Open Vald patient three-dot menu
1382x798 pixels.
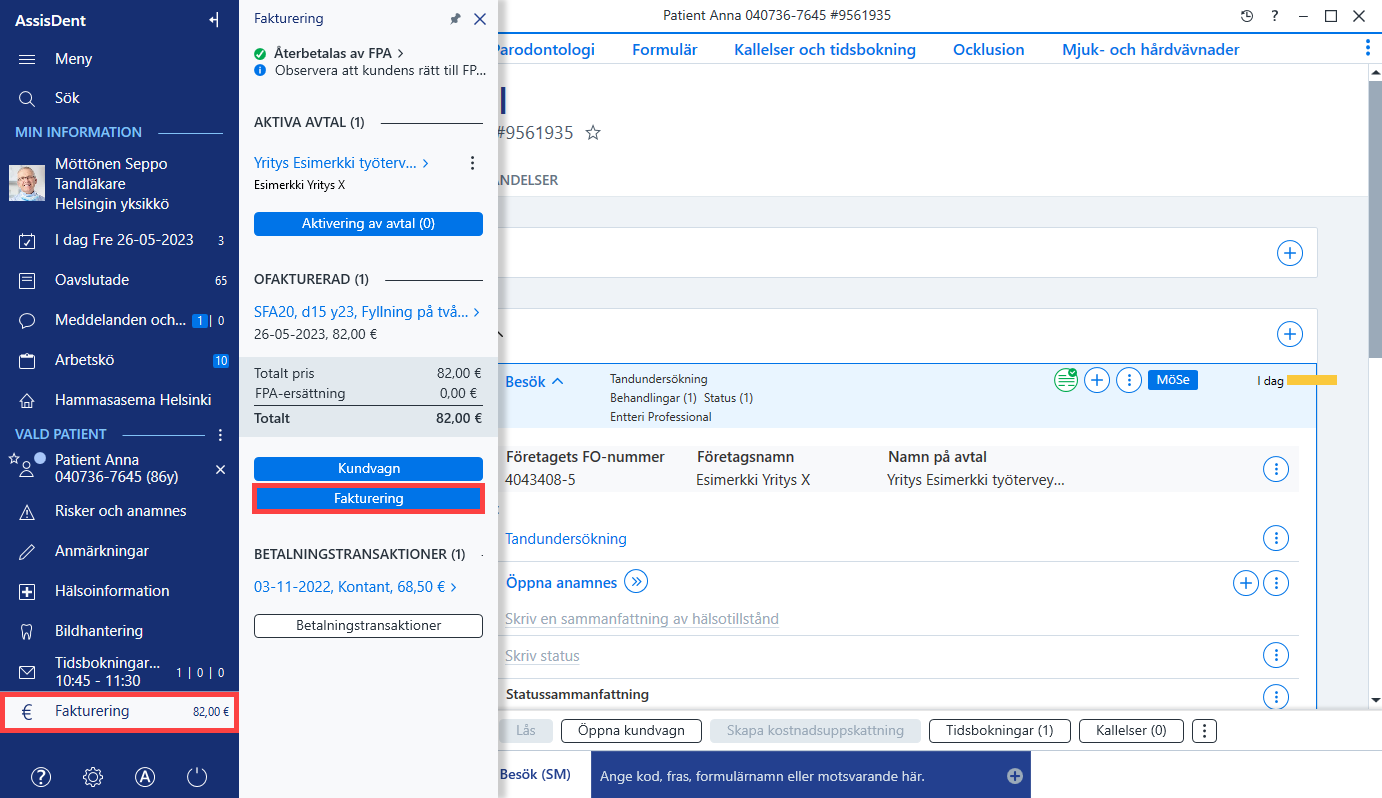[221, 435]
